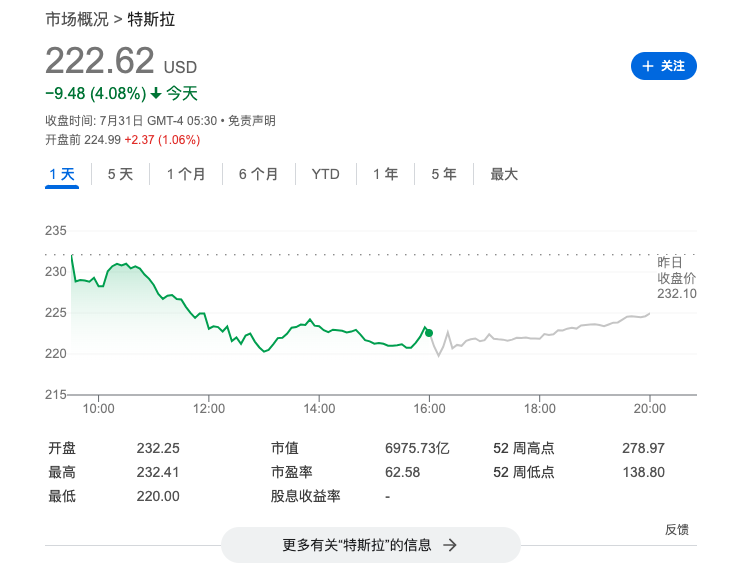Open the 免责声明 disclaimer link
748x572 pixels.
click(x=251, y=121)
